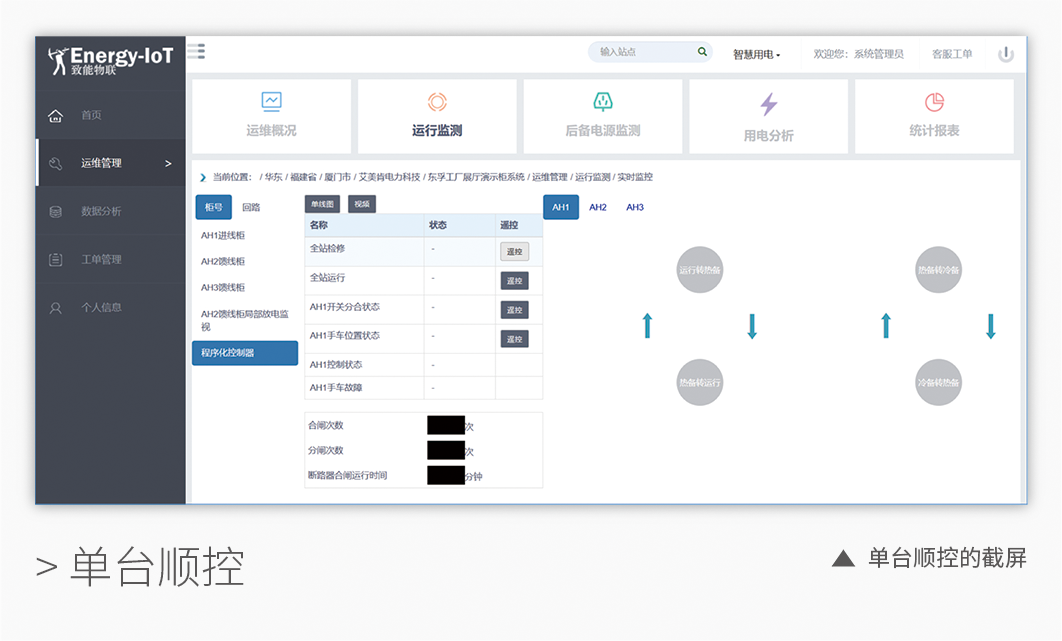Click the 分闸次数 label

click(326, 451)
